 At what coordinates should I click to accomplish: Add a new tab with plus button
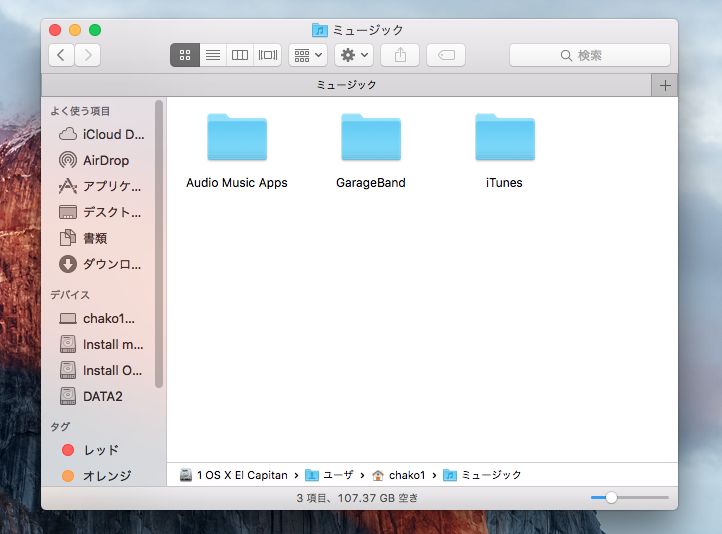[665, 85]
